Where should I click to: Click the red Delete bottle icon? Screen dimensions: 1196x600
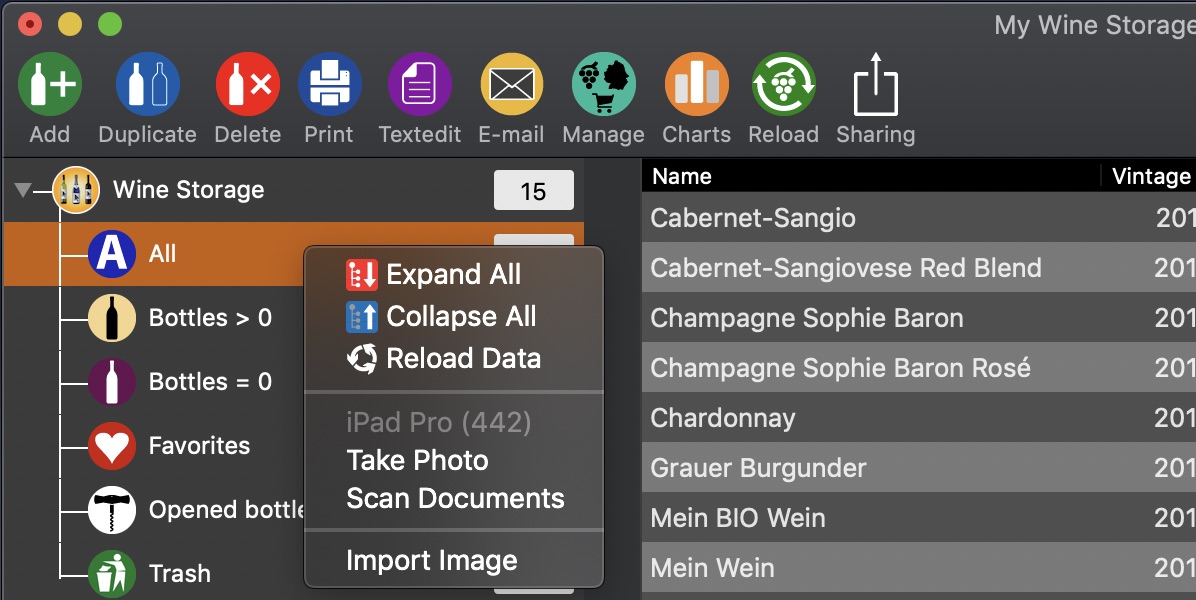(x=247, y=84)
